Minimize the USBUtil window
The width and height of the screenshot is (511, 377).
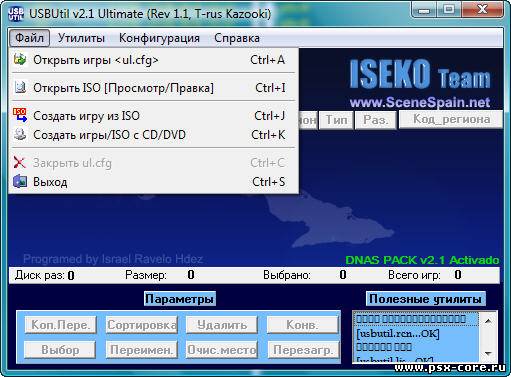click(x=424, y=9)
